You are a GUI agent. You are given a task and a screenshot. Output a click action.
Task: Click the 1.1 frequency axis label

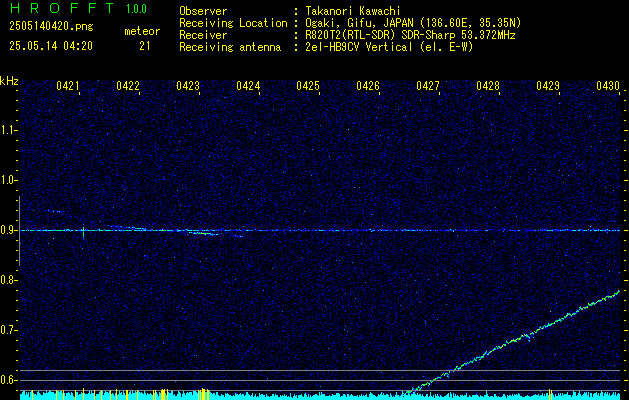[8, 130]
